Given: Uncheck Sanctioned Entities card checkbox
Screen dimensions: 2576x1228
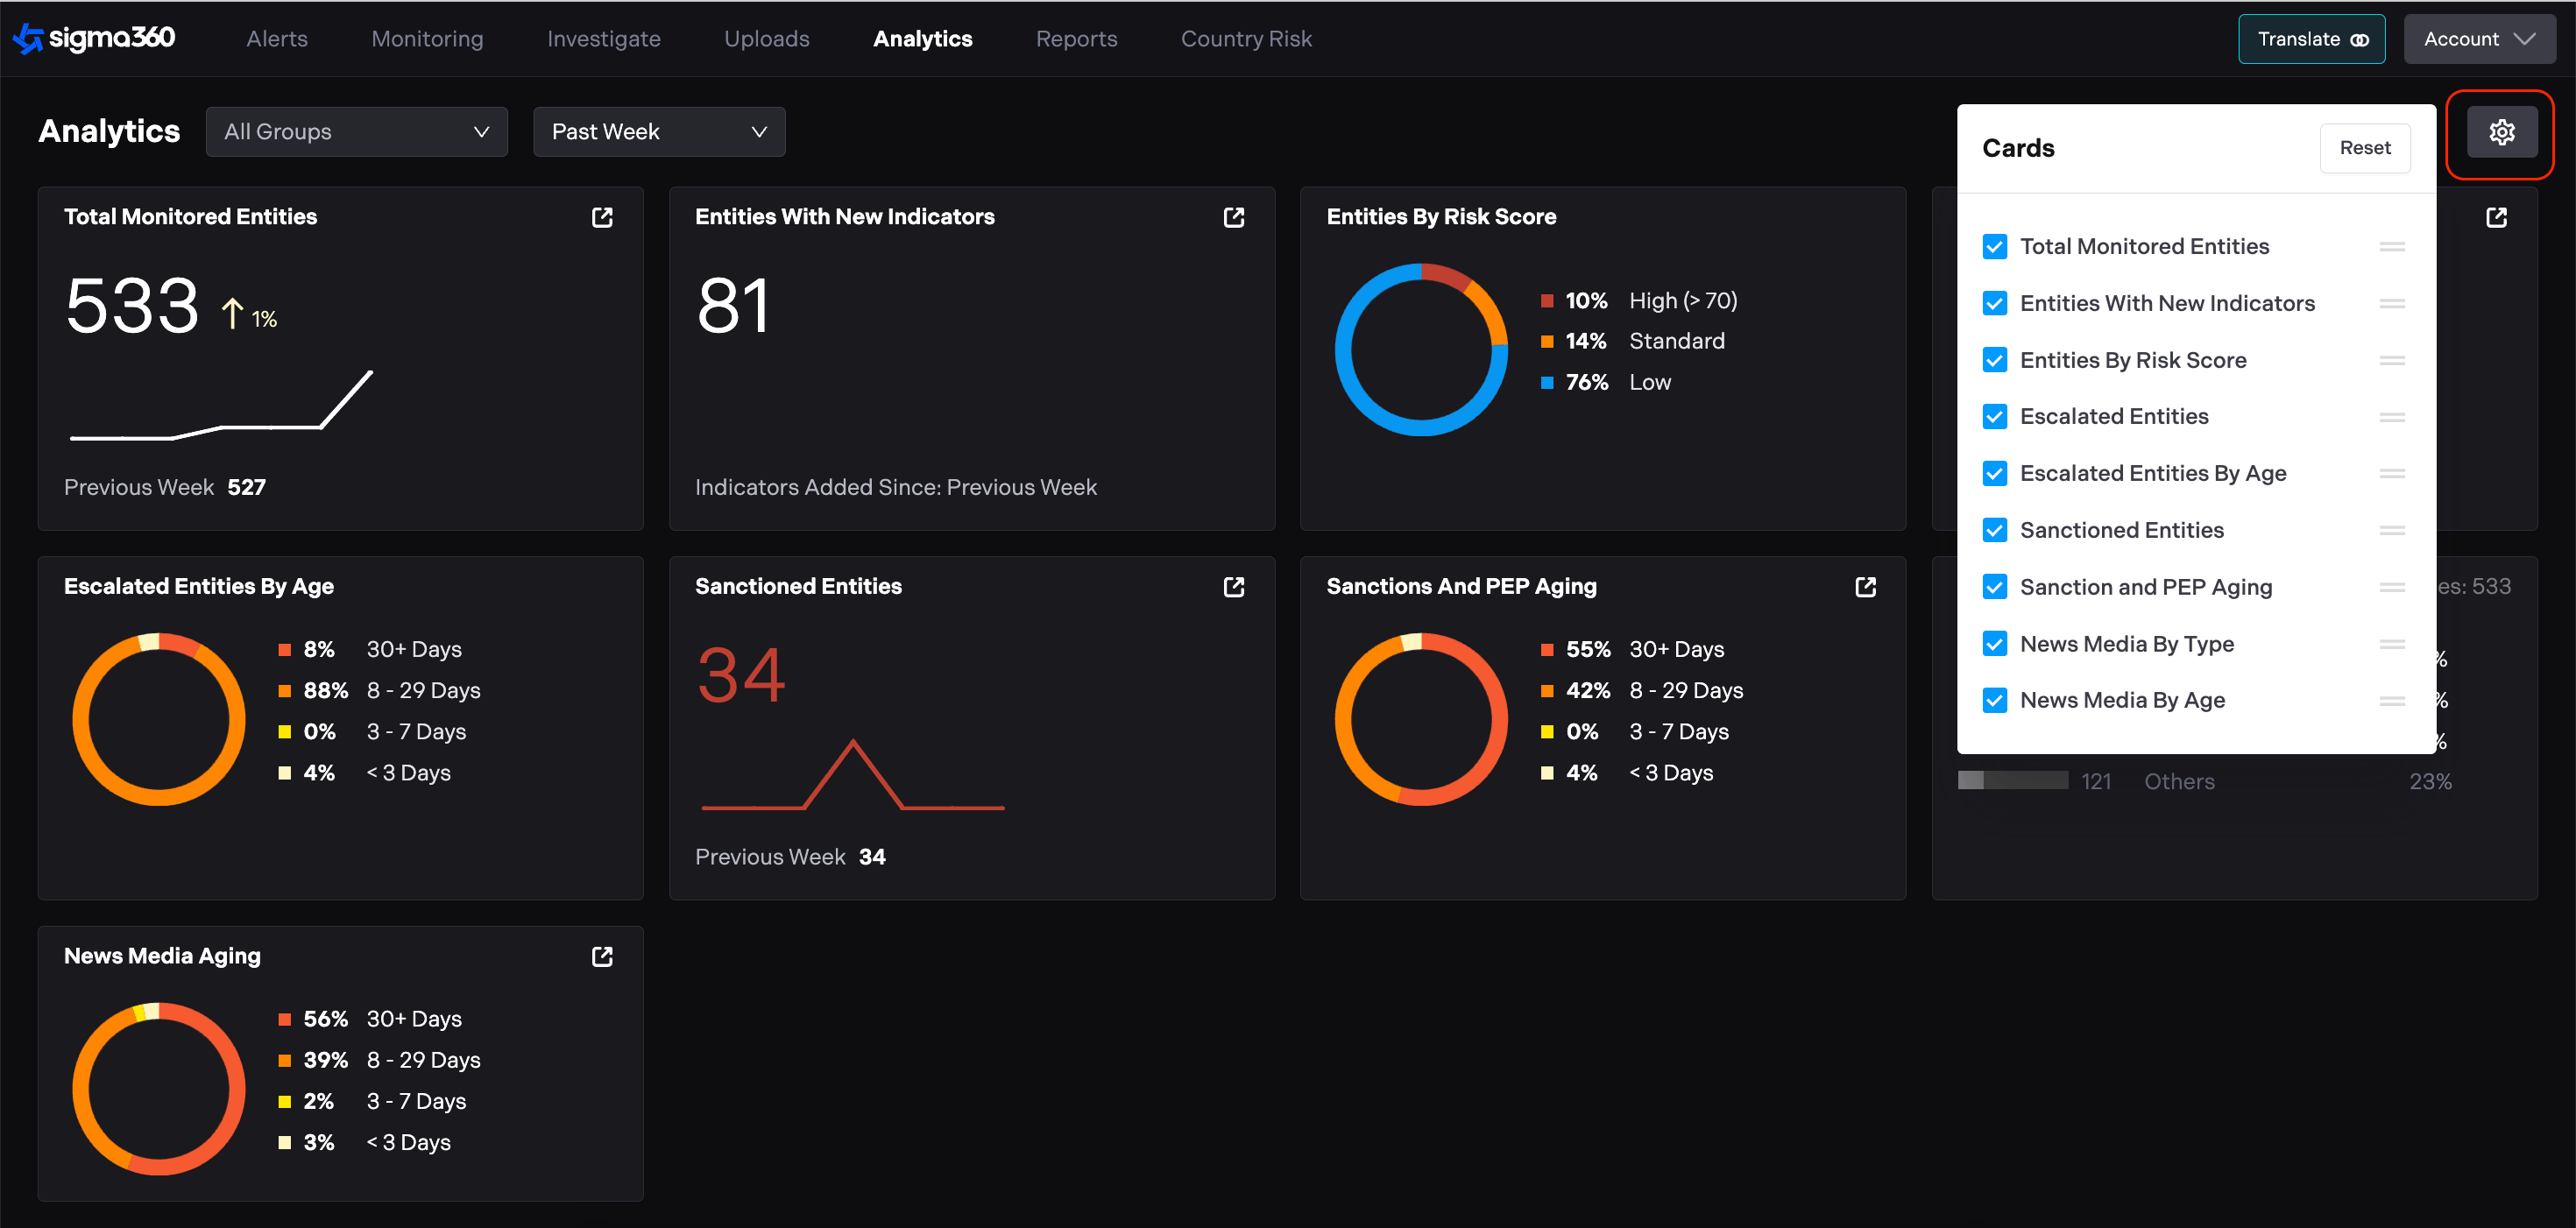Looking at the screenshot, I should [1994, 530].
